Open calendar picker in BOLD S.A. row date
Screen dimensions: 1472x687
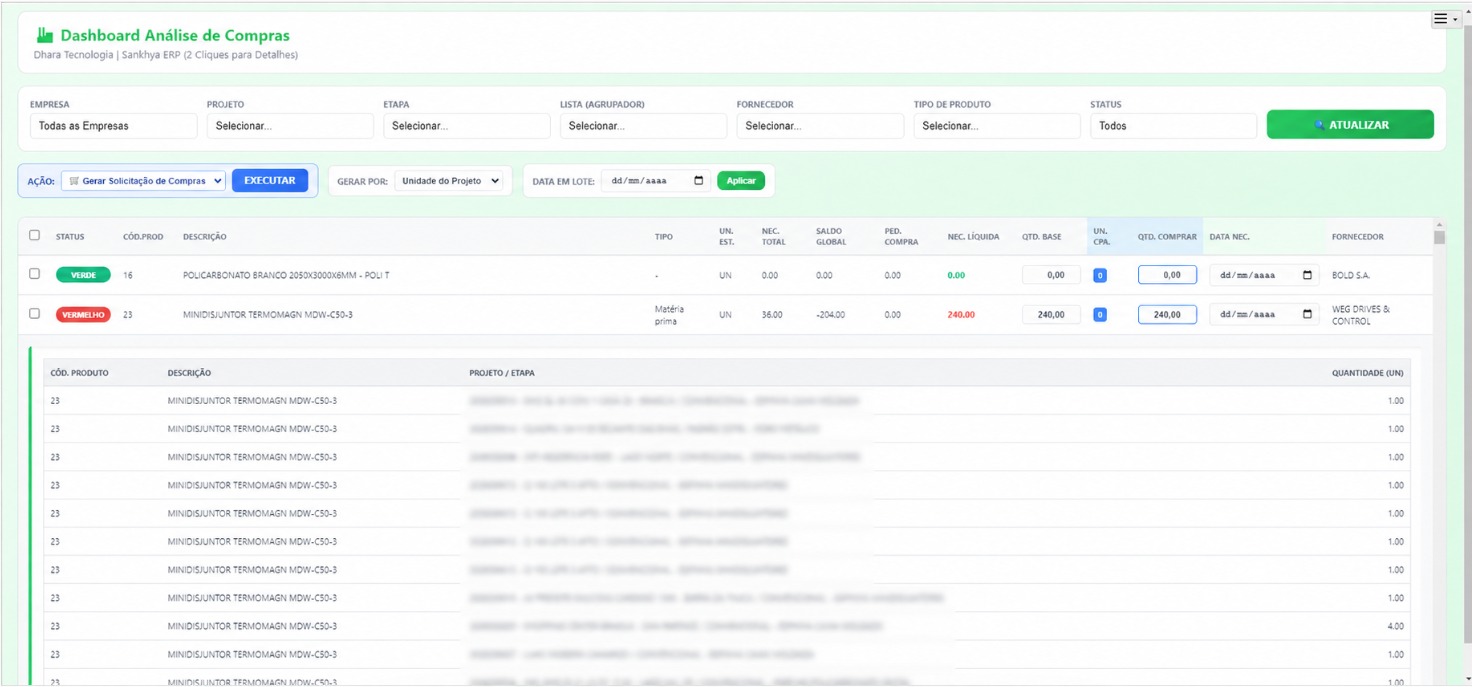[1307, 275]
